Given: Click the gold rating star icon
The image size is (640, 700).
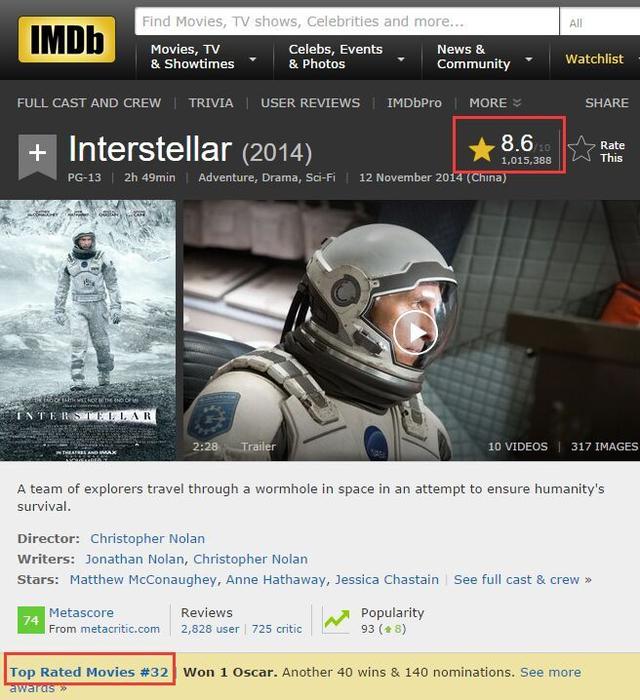Looking at the screenshot, I should point(482,149).
